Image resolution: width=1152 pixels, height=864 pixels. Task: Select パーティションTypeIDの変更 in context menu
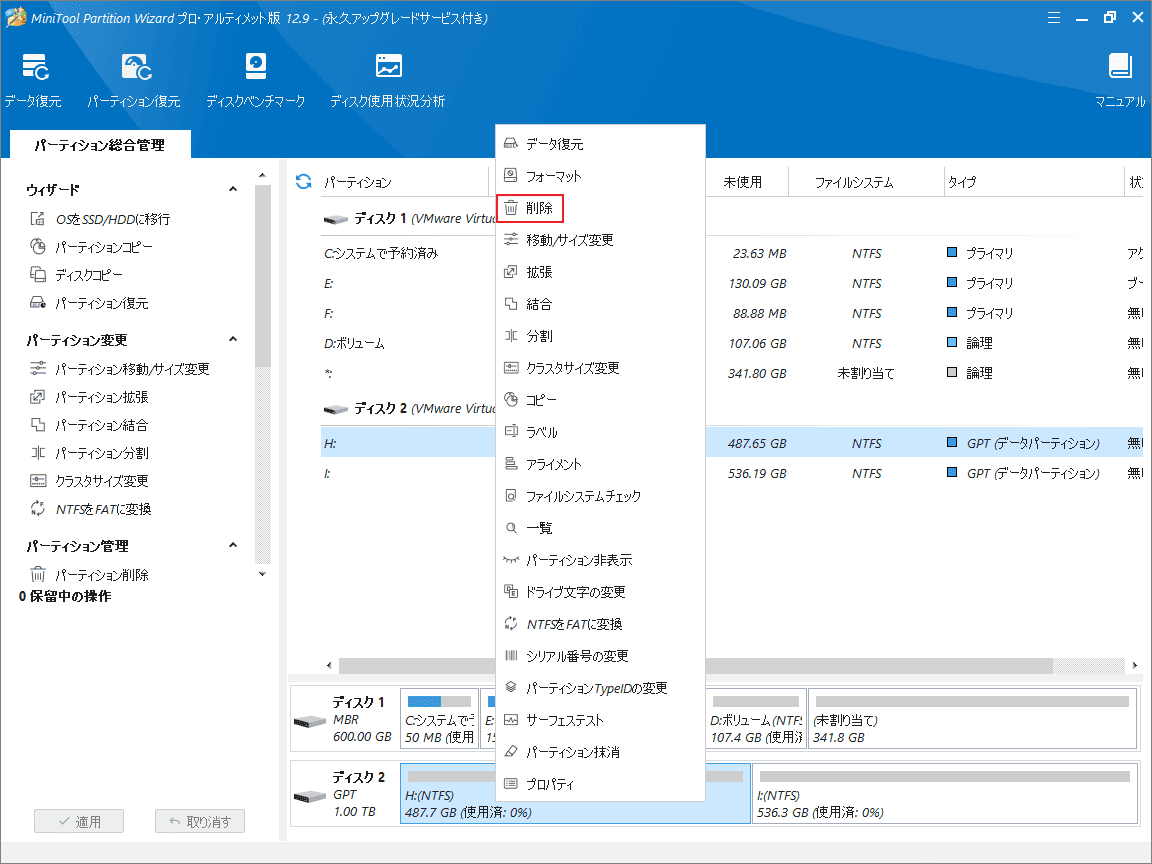click(x=600, y=688)
